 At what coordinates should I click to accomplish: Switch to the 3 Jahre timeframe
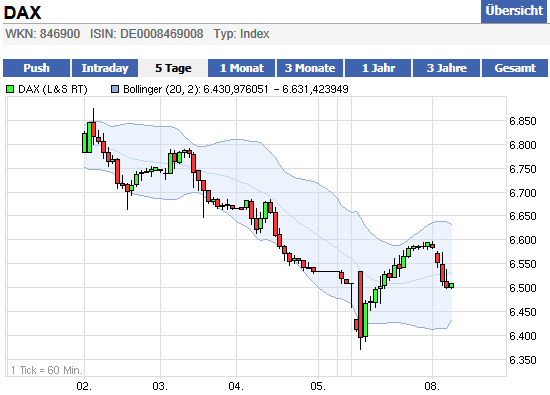click(x=447, y=68)
